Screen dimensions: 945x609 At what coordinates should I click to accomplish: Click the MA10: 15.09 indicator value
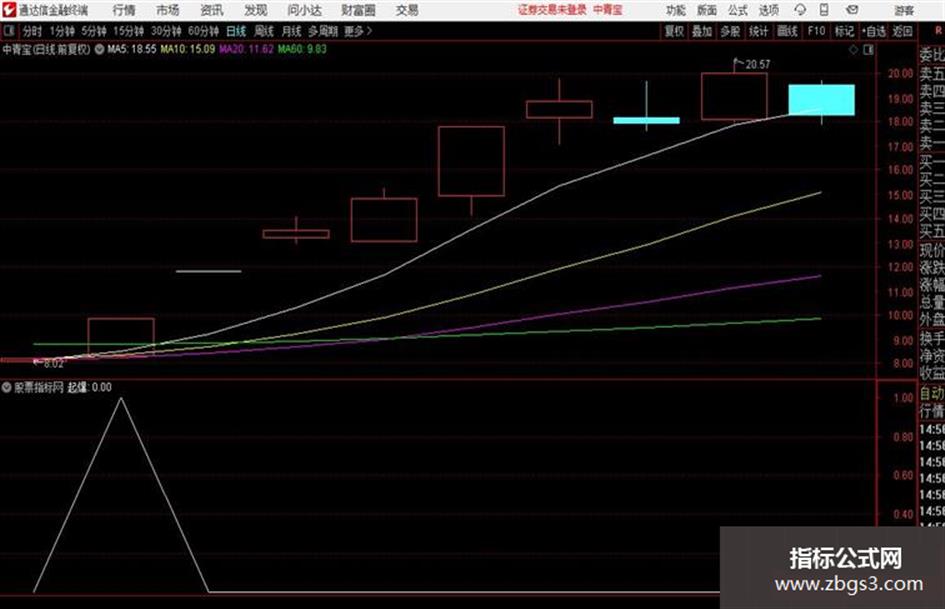coord(187,49)
